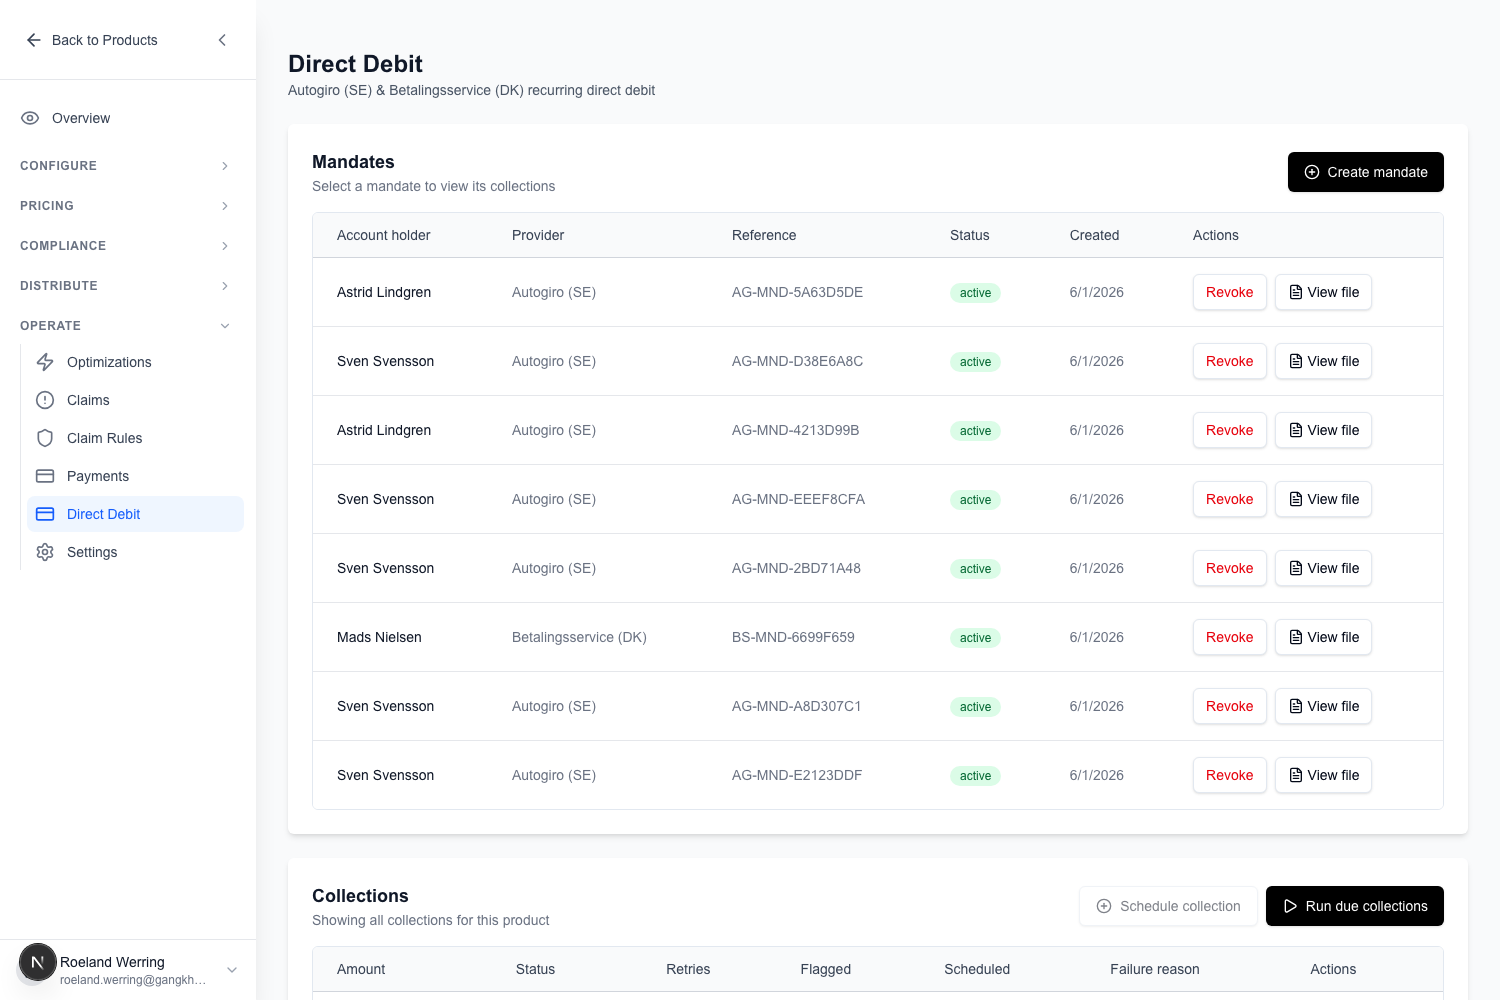Image resolution: width=1500 pixels, height=1000 pixels.
Task: Click the Retries column header in Collections
Action: [688, 969]
